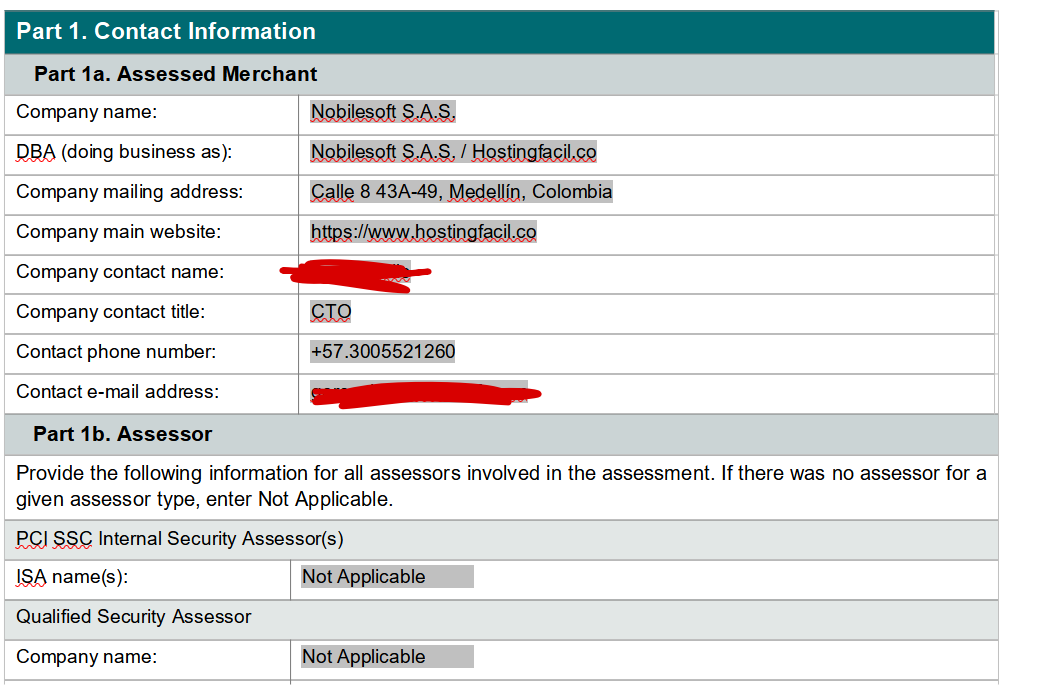
Task: Click the Qualified Security Assessor section row
Action: tap(133, 617)
